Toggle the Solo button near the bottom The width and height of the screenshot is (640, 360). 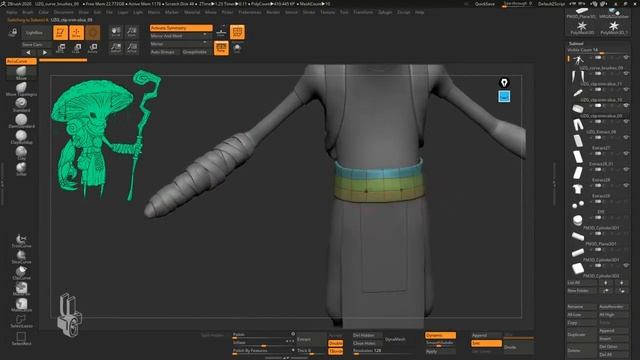pos(486,343)
